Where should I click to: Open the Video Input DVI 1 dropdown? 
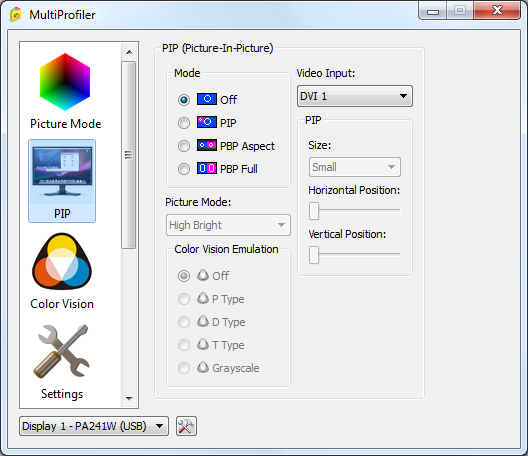coord(355,96)
